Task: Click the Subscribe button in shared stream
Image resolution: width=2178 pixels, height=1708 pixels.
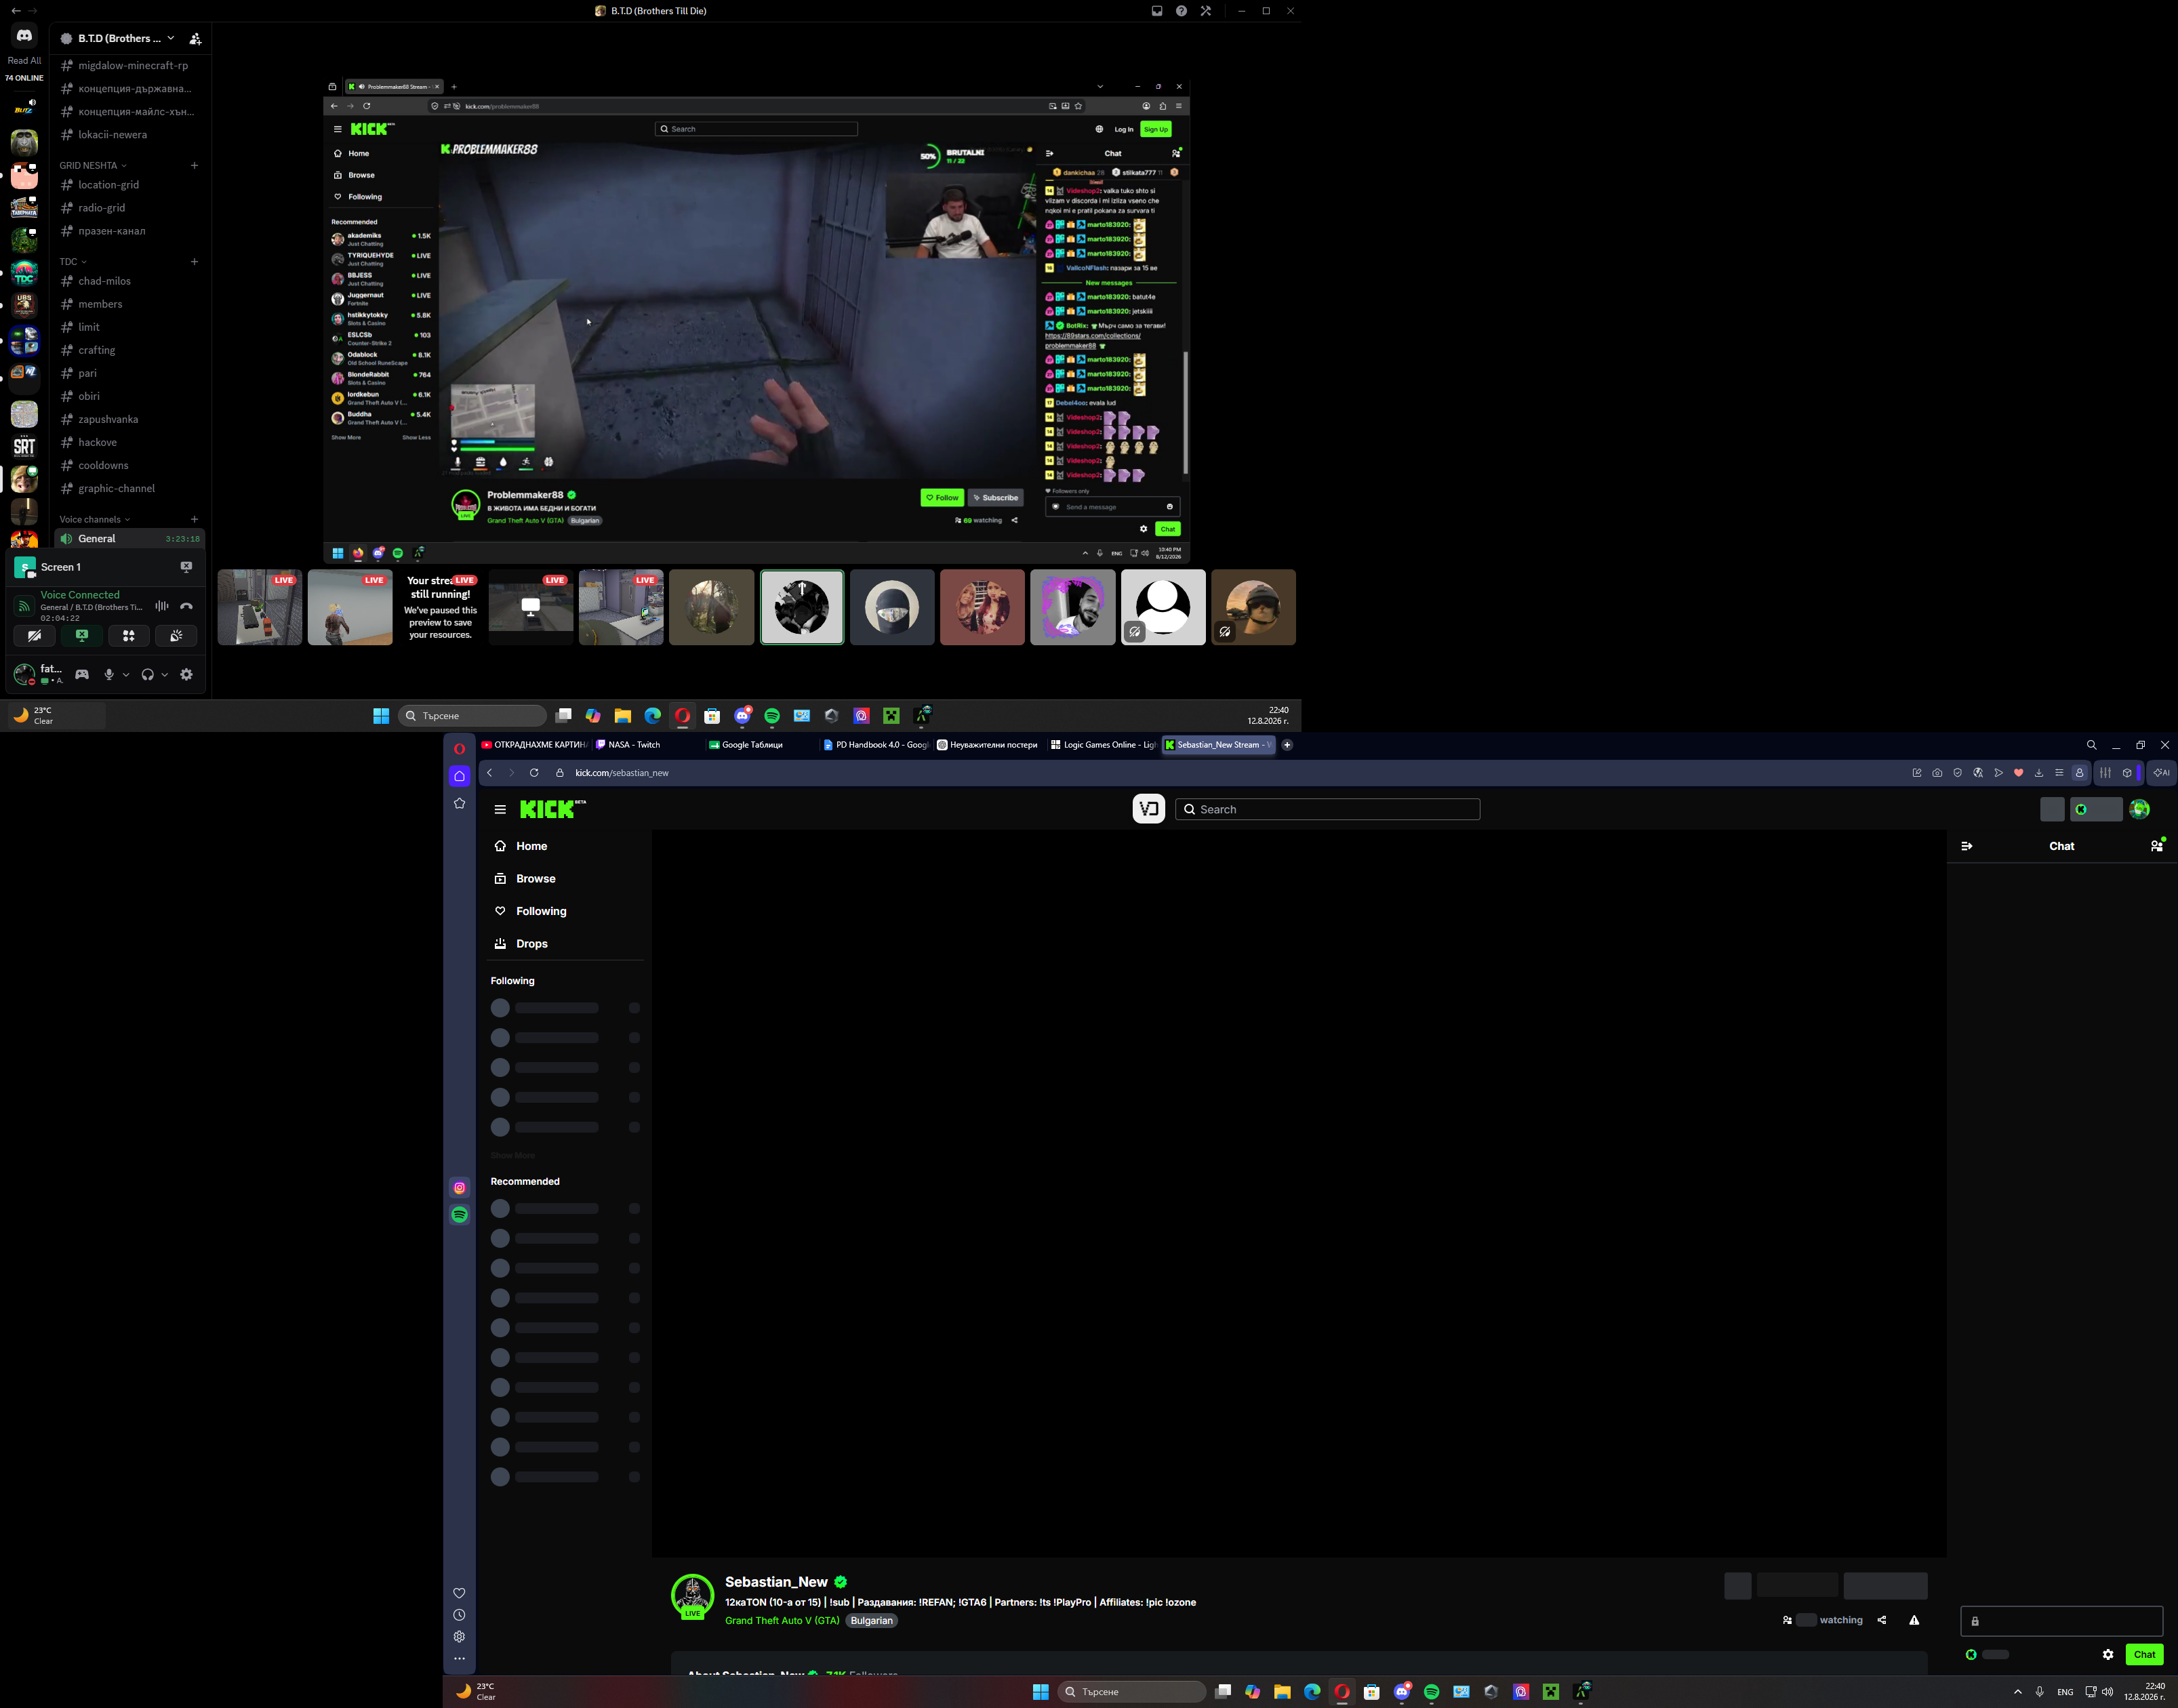Action: pyautogui.click(x=996, y=498)
